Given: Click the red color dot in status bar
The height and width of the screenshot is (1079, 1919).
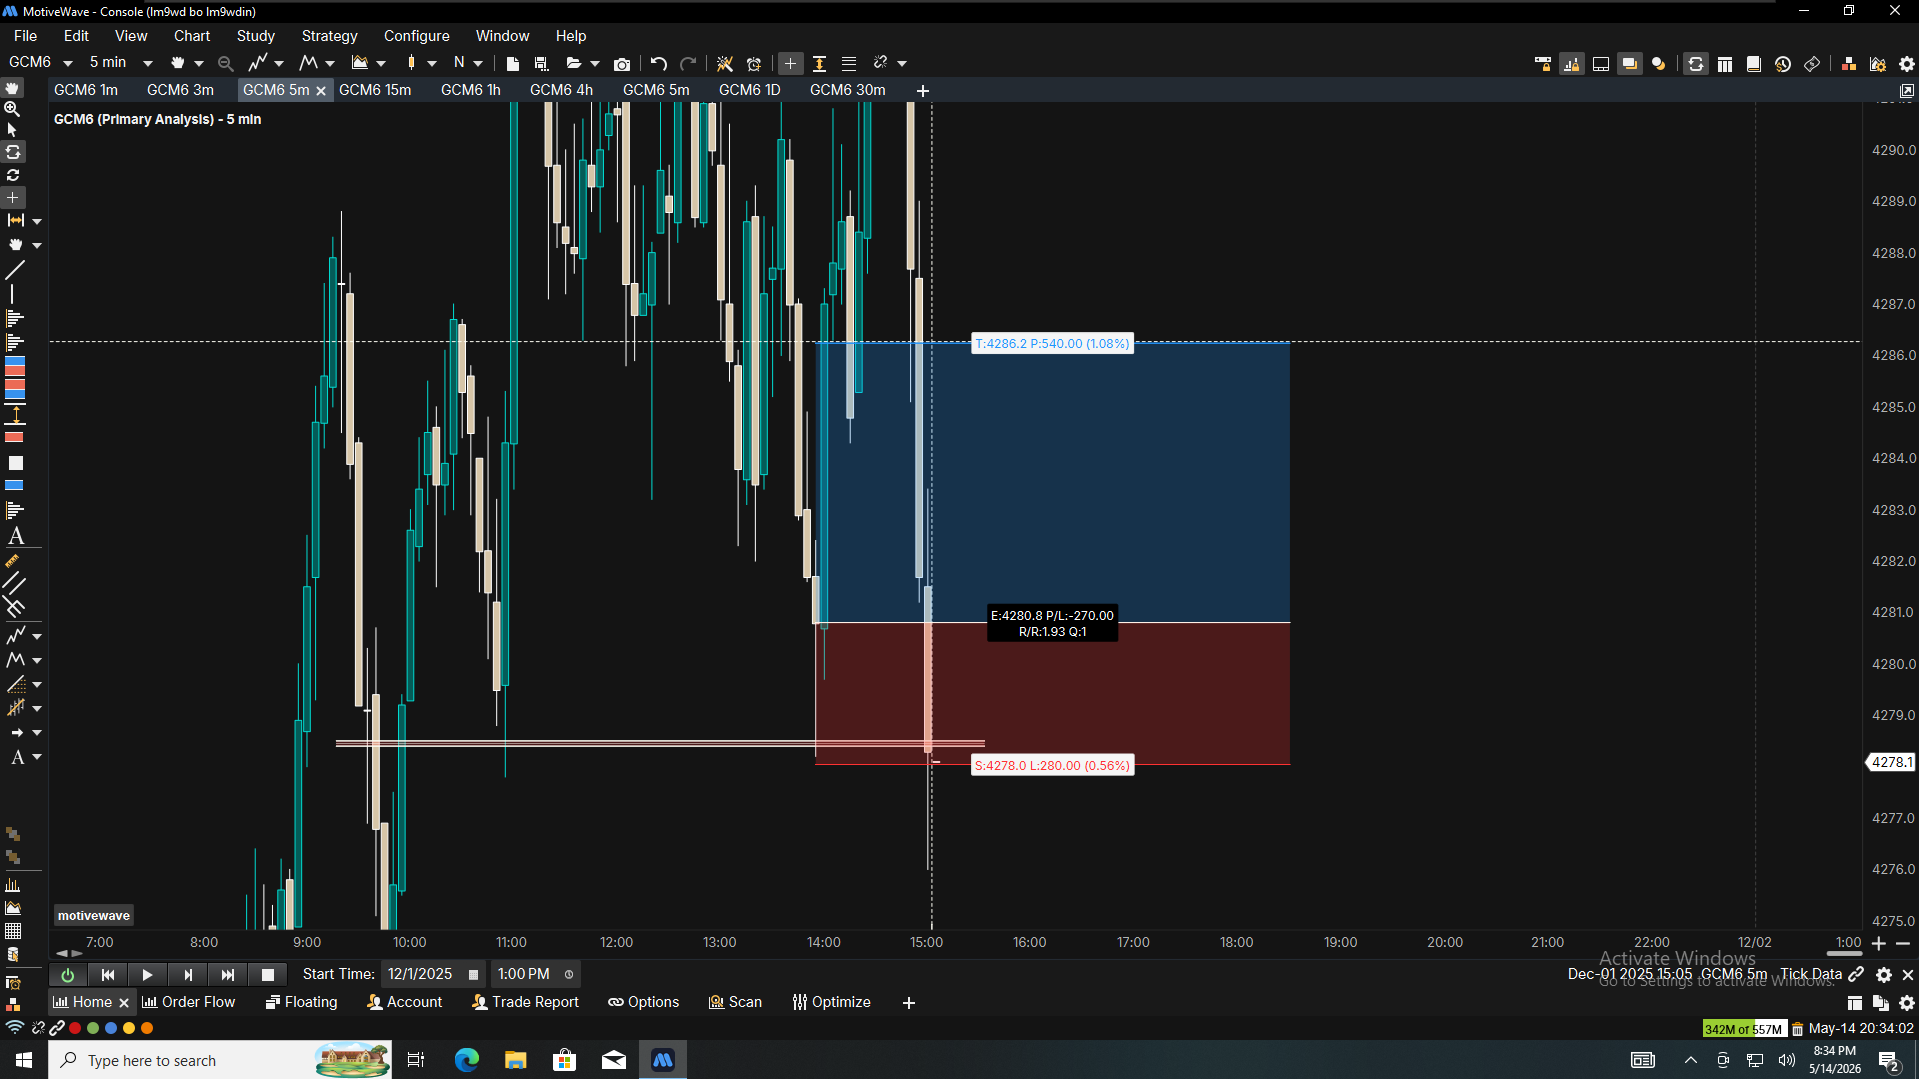Looking at the screenshot, I should [75, 1028].
